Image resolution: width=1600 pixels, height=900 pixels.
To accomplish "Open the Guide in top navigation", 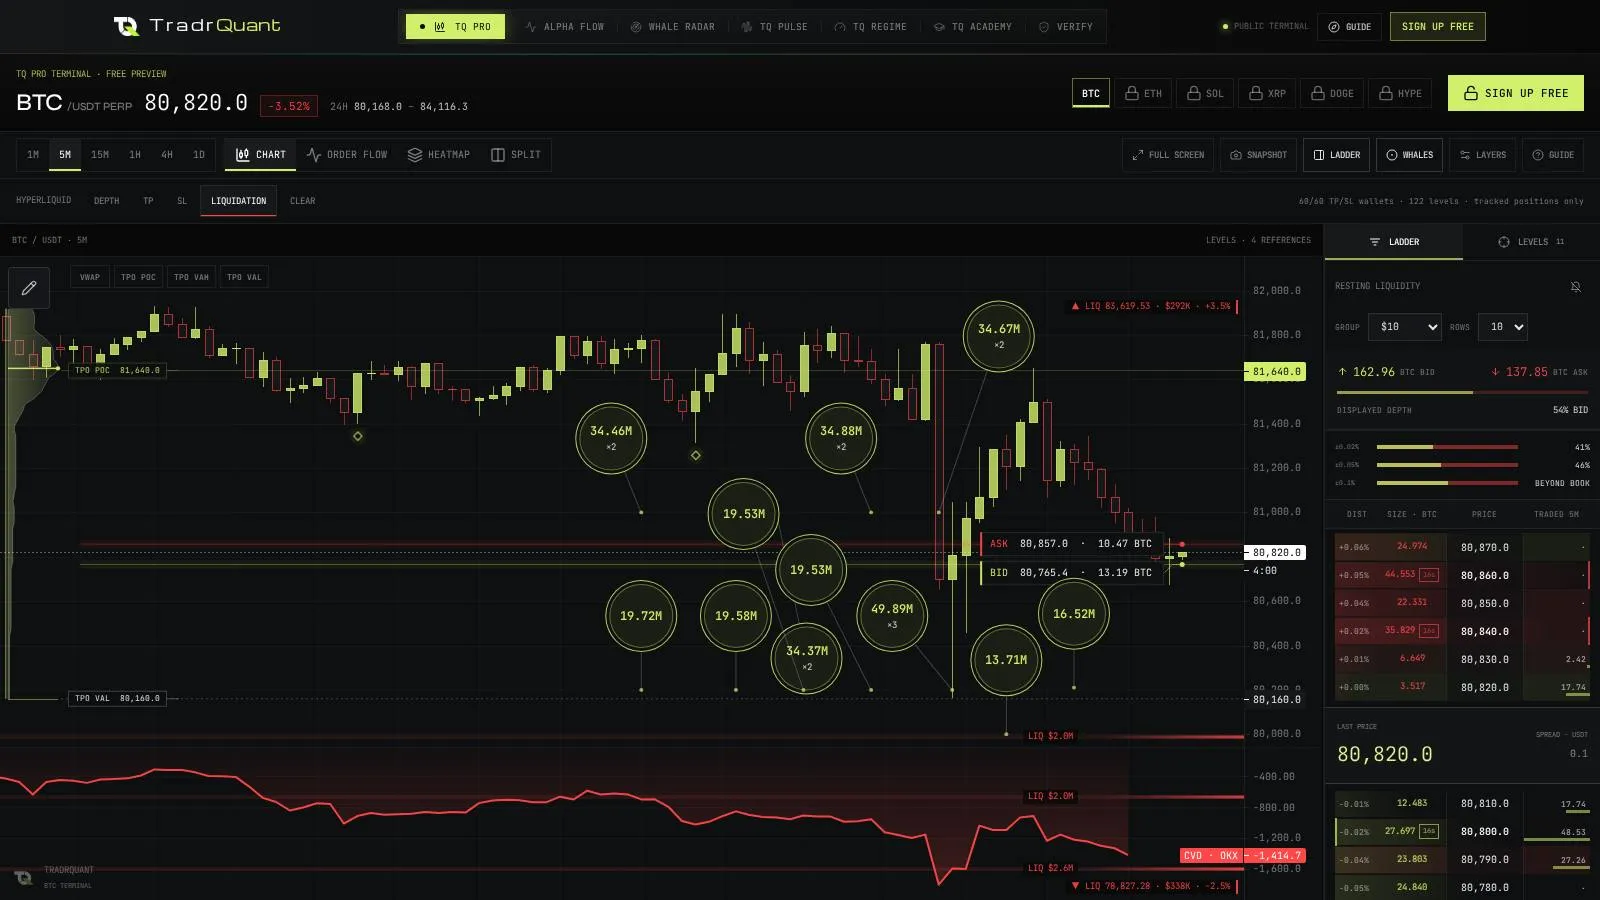I will [1349, 27].
